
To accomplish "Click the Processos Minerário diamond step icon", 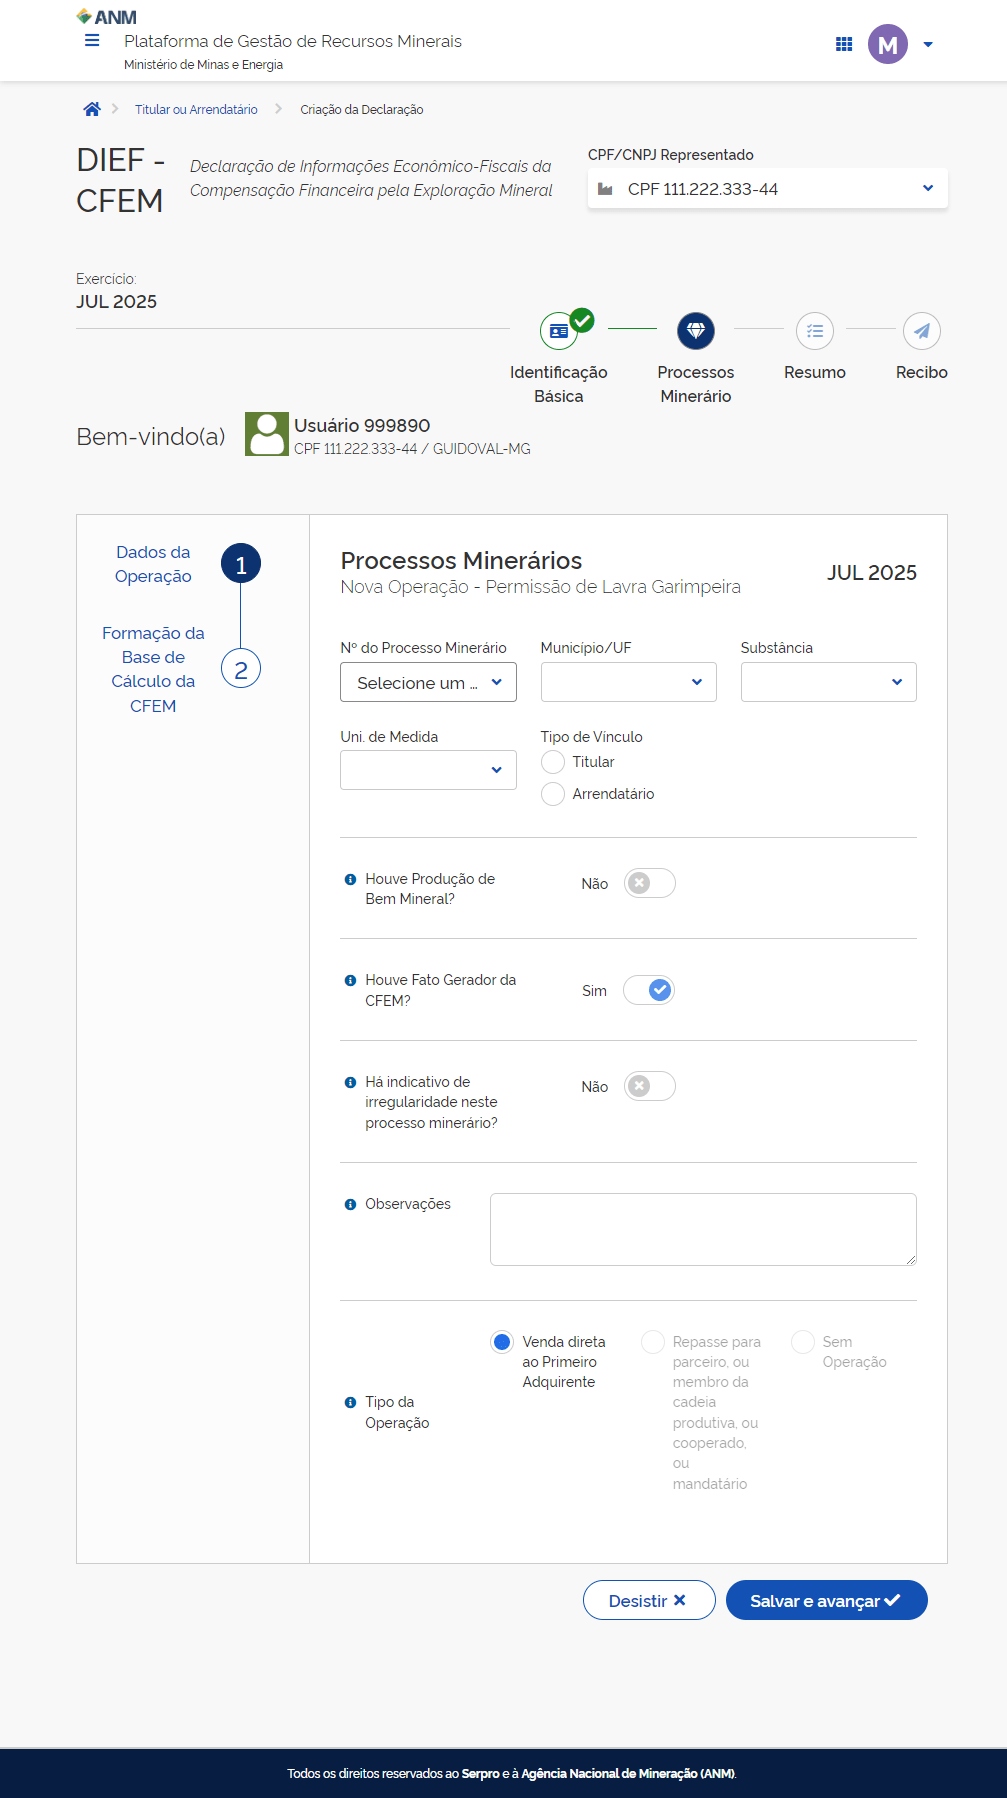I will point(696,331).
